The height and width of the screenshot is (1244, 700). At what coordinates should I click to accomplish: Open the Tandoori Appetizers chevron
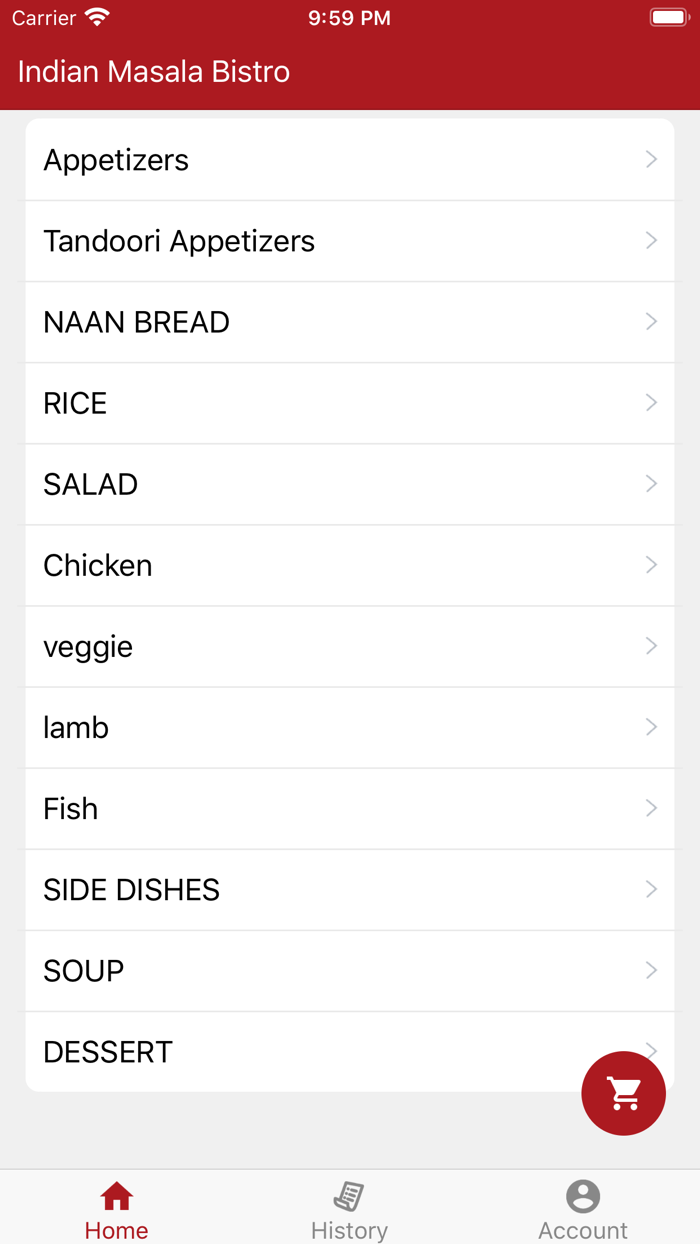[x=651, y=240]
